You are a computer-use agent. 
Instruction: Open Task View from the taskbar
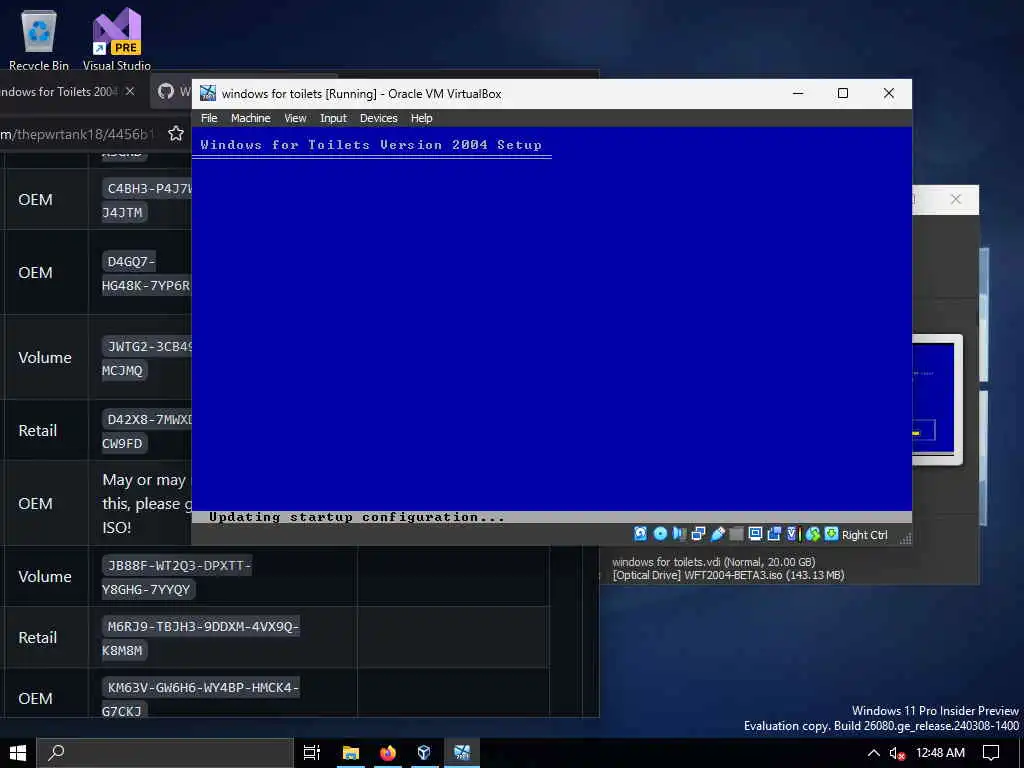(312, 753)
